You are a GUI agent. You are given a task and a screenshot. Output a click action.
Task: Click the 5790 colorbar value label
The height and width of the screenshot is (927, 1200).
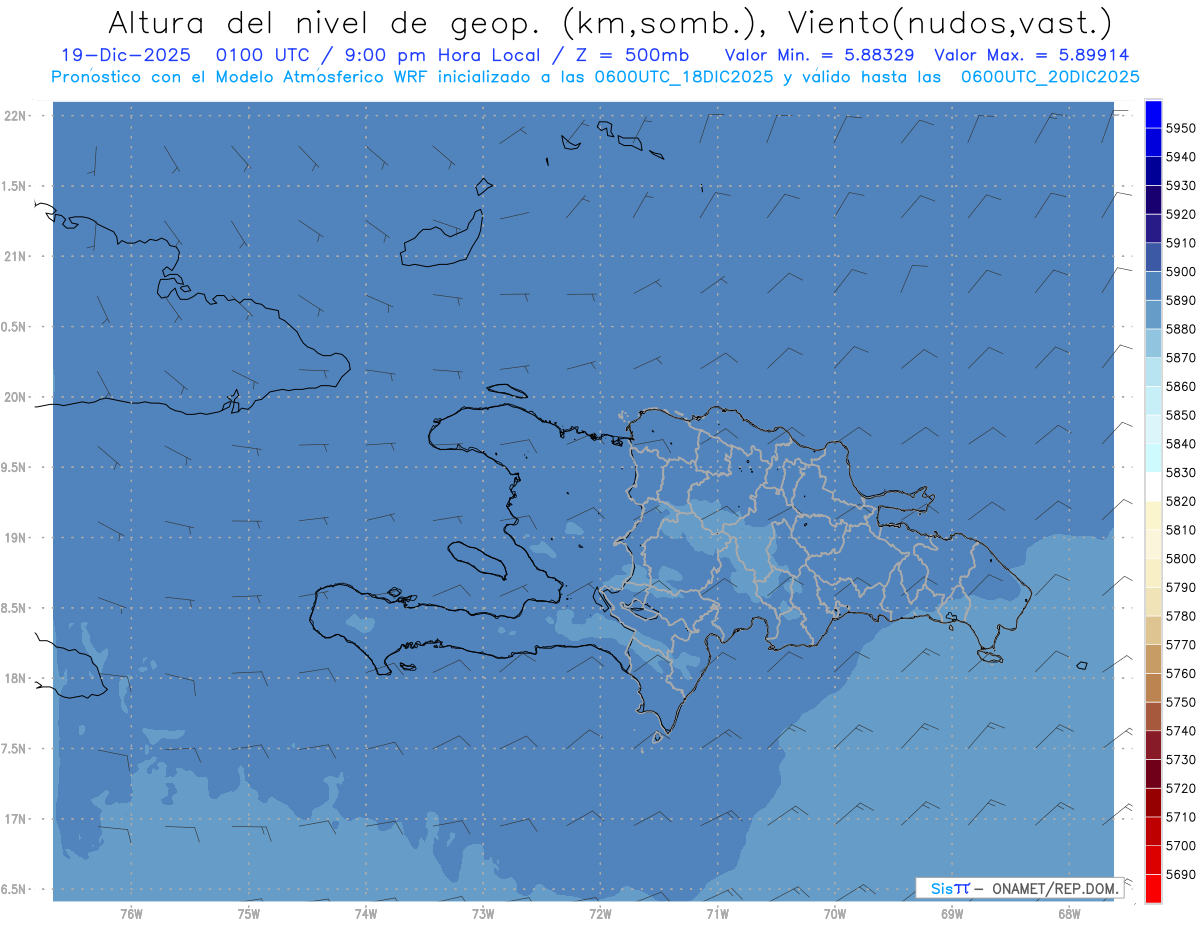pos(1180,587)
